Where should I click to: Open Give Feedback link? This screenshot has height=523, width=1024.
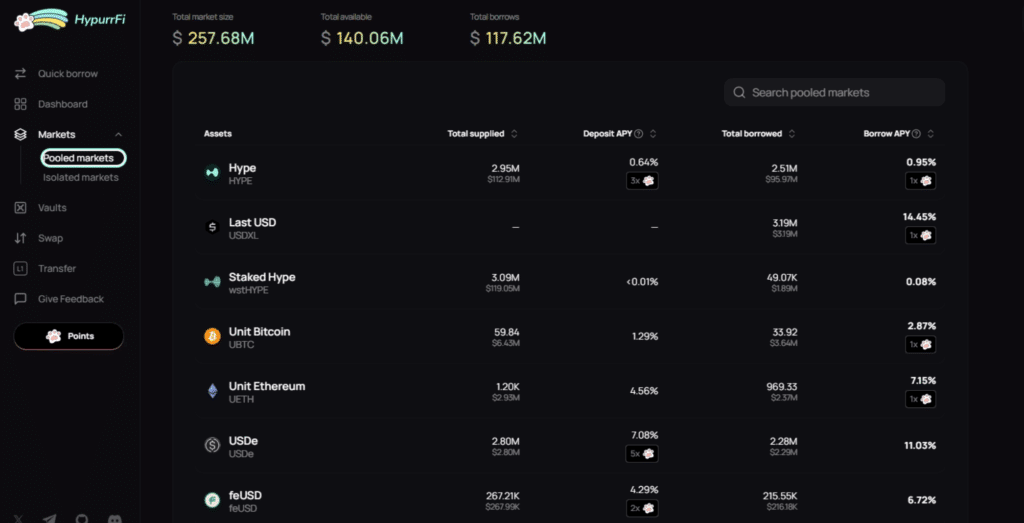tap(71, 299)
